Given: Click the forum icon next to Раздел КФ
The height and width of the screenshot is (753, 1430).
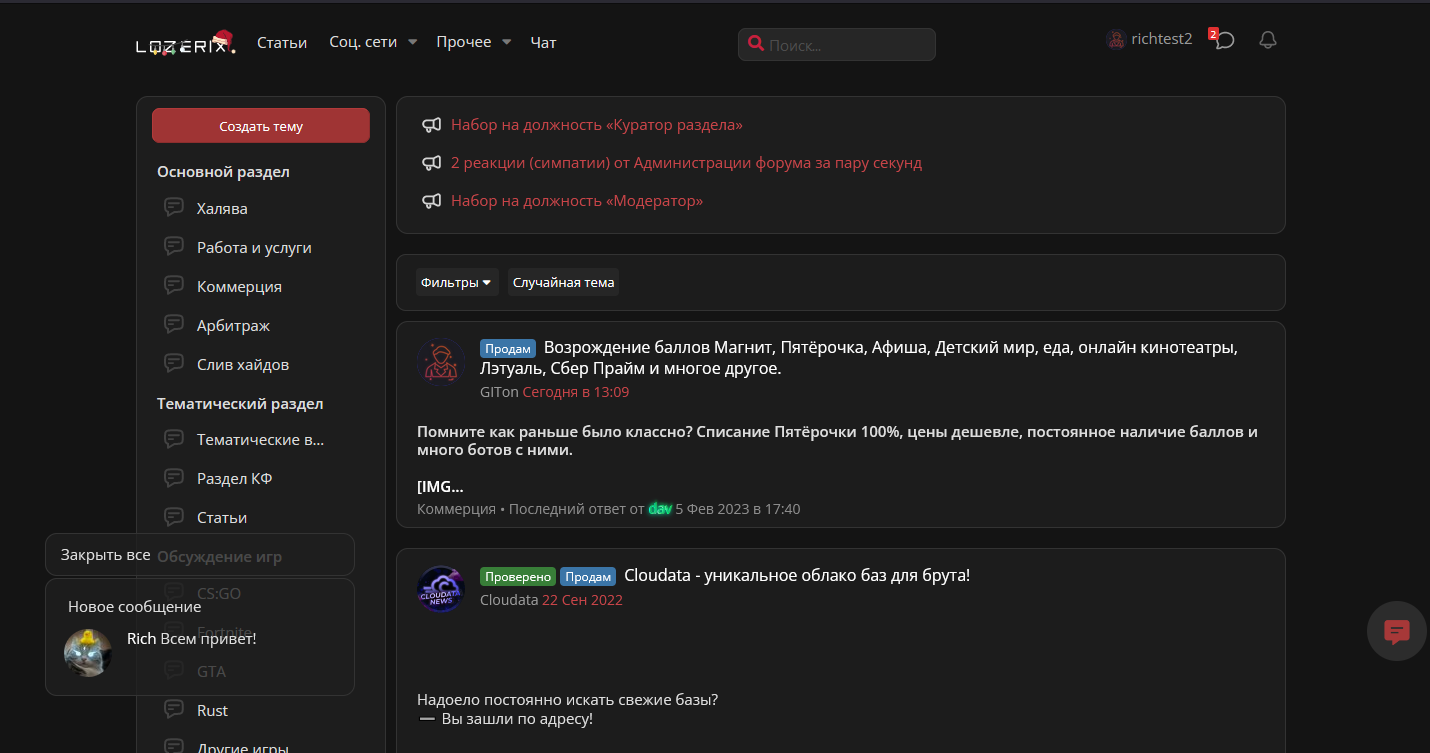Looking at the screenshot, I should tap(174, 478).
